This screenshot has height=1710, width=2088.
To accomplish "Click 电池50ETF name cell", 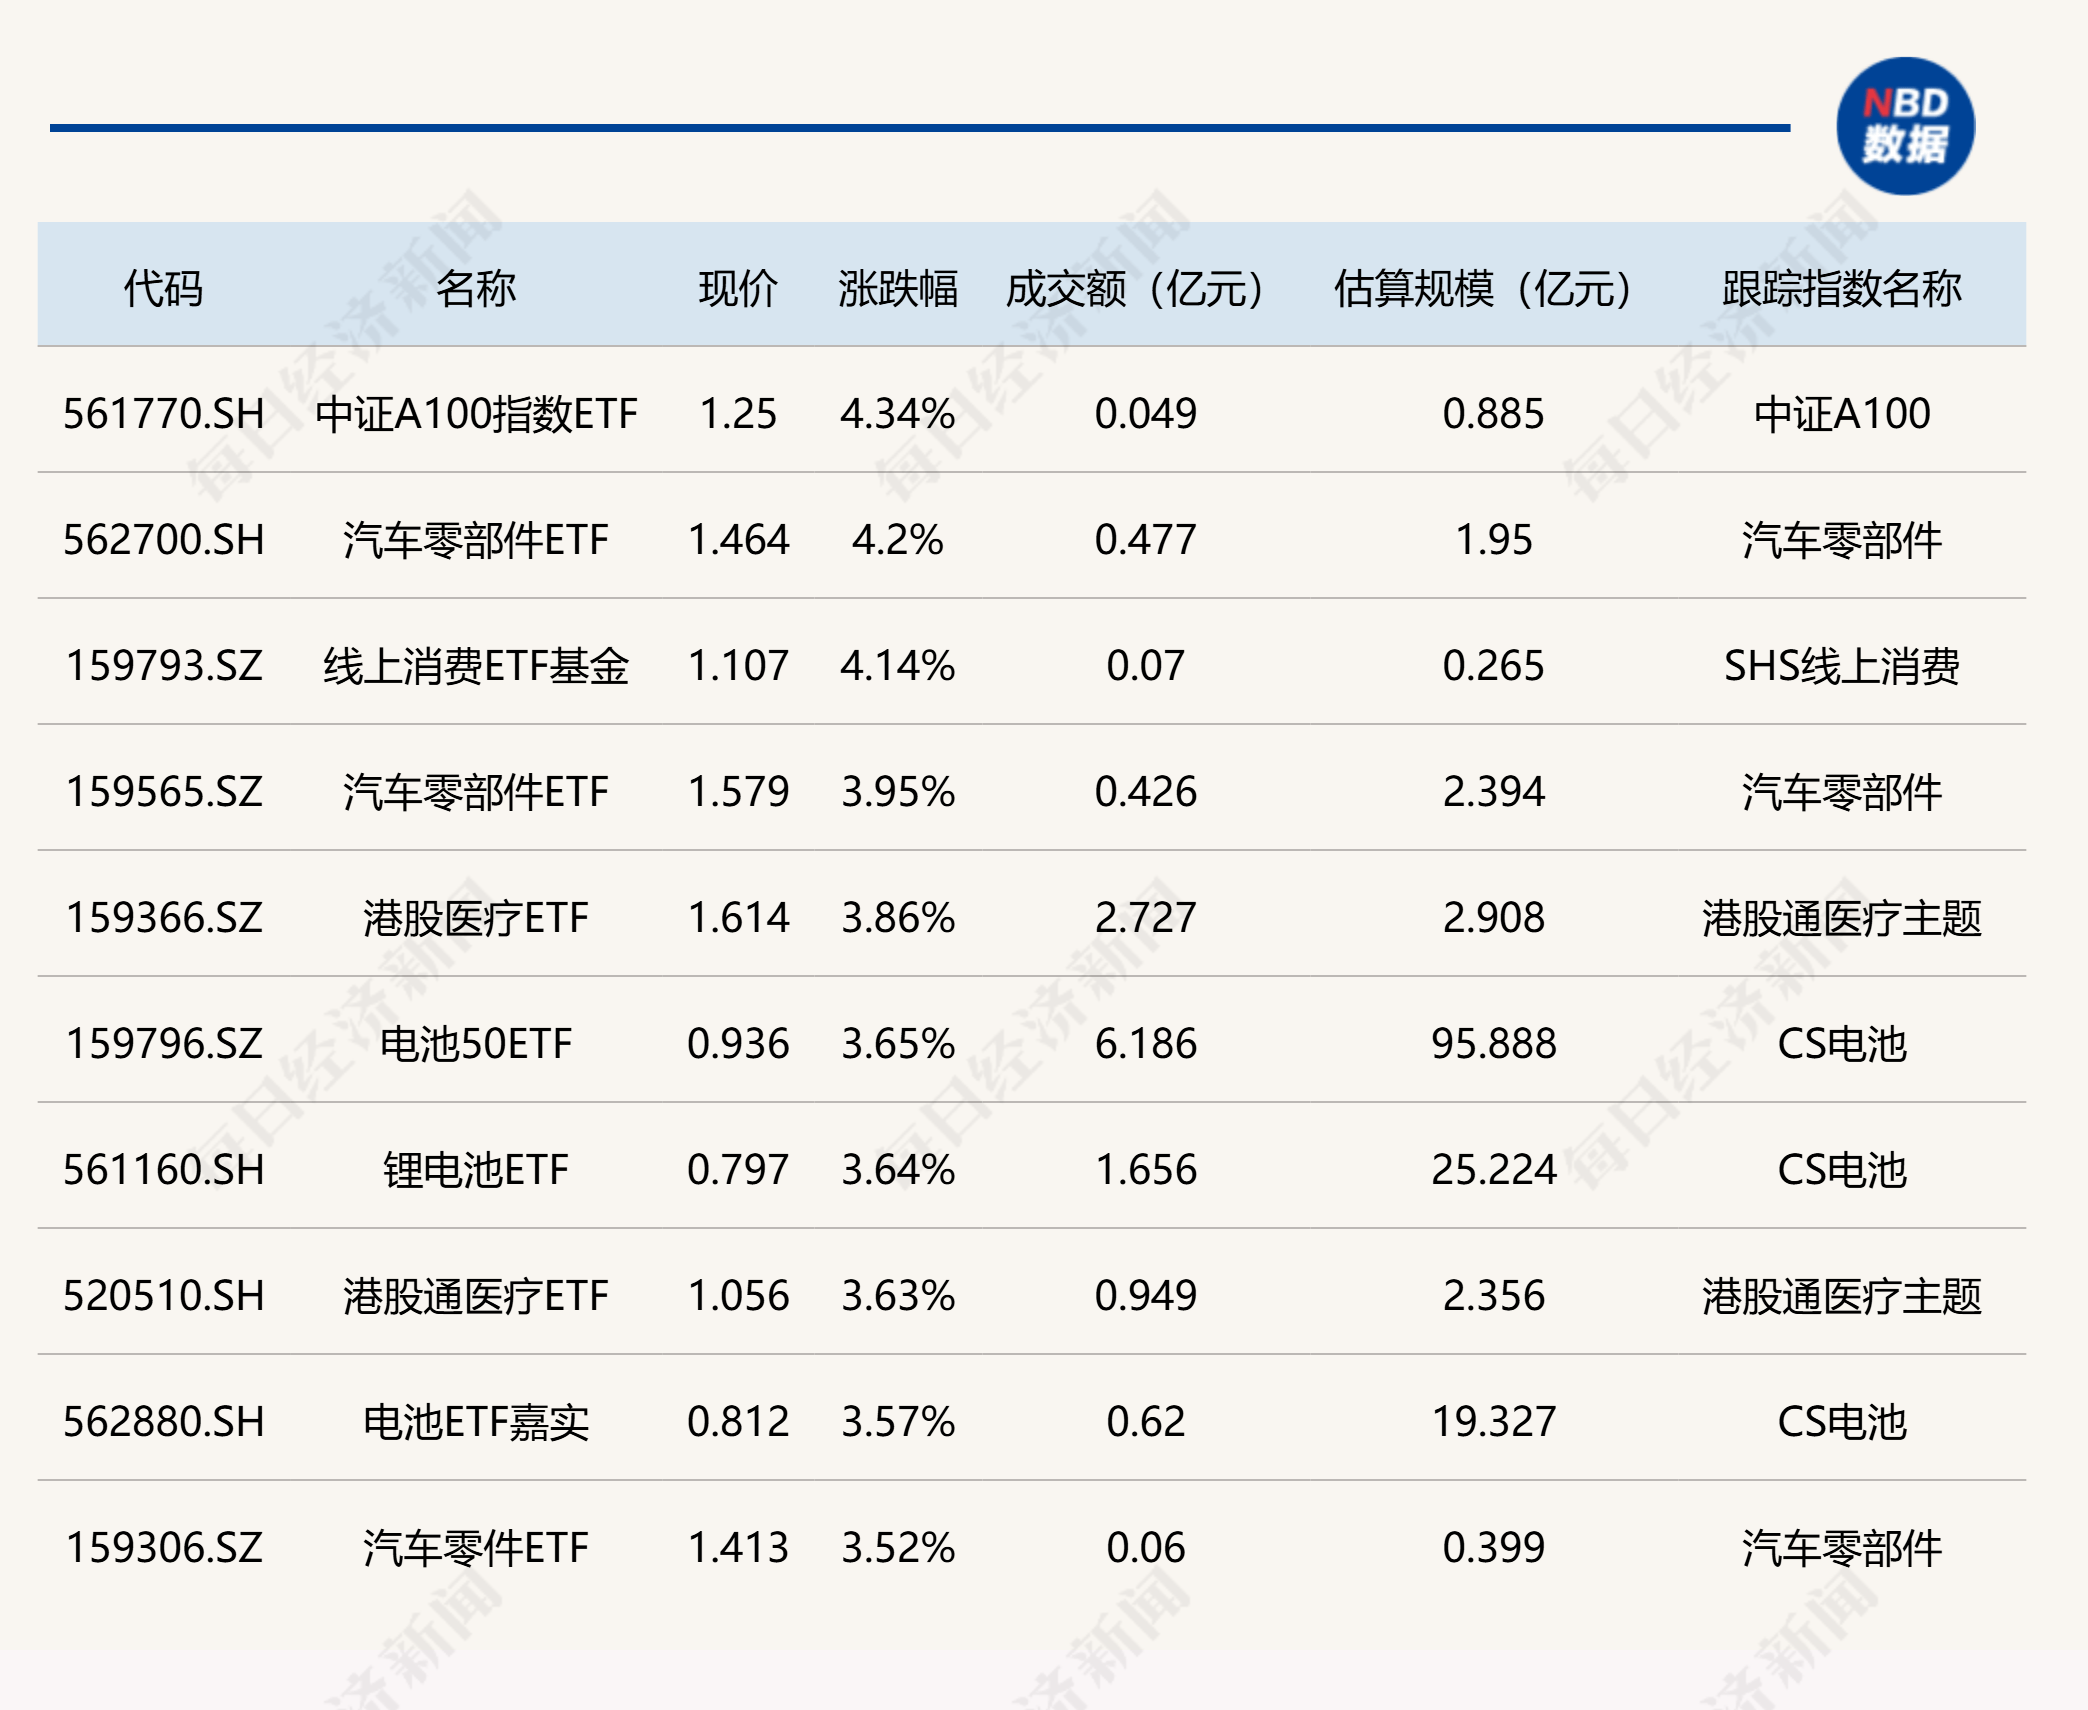I will point(475,1044).
